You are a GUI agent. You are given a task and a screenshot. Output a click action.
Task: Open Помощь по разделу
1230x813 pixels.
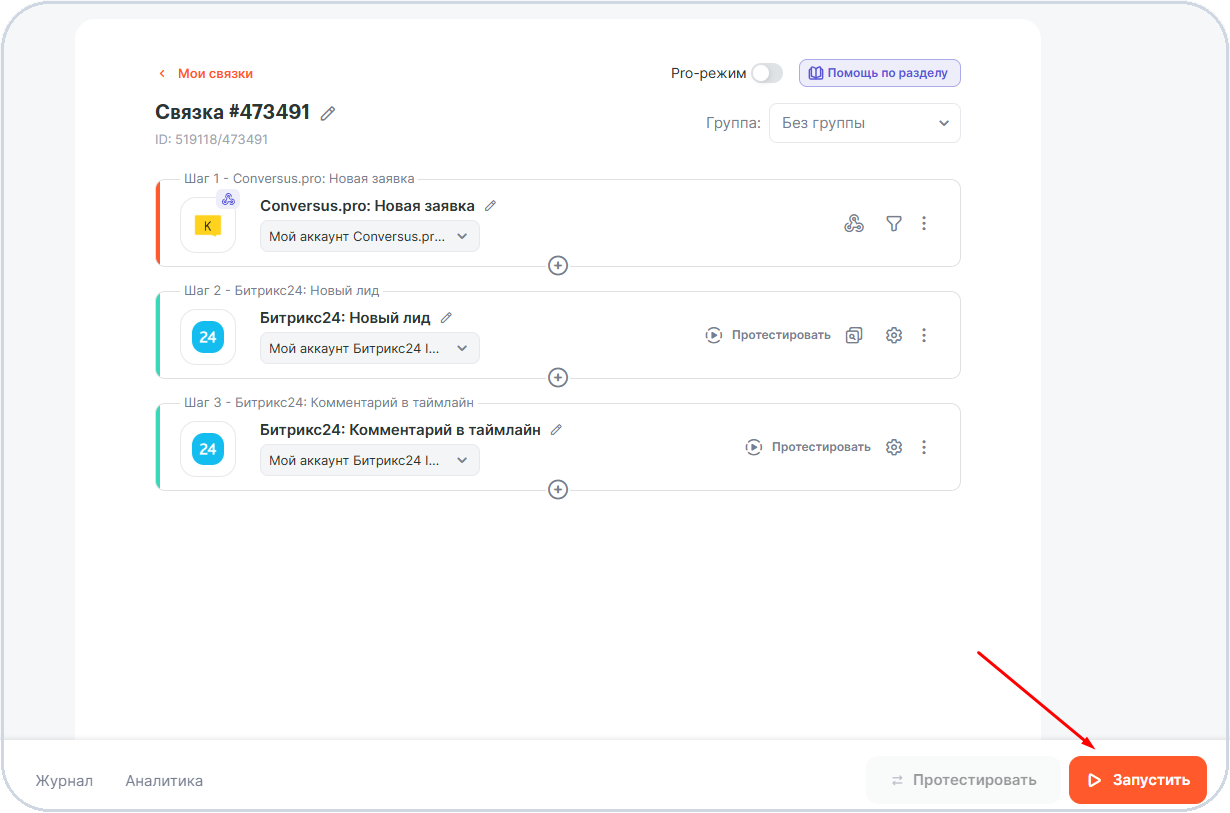880,73
